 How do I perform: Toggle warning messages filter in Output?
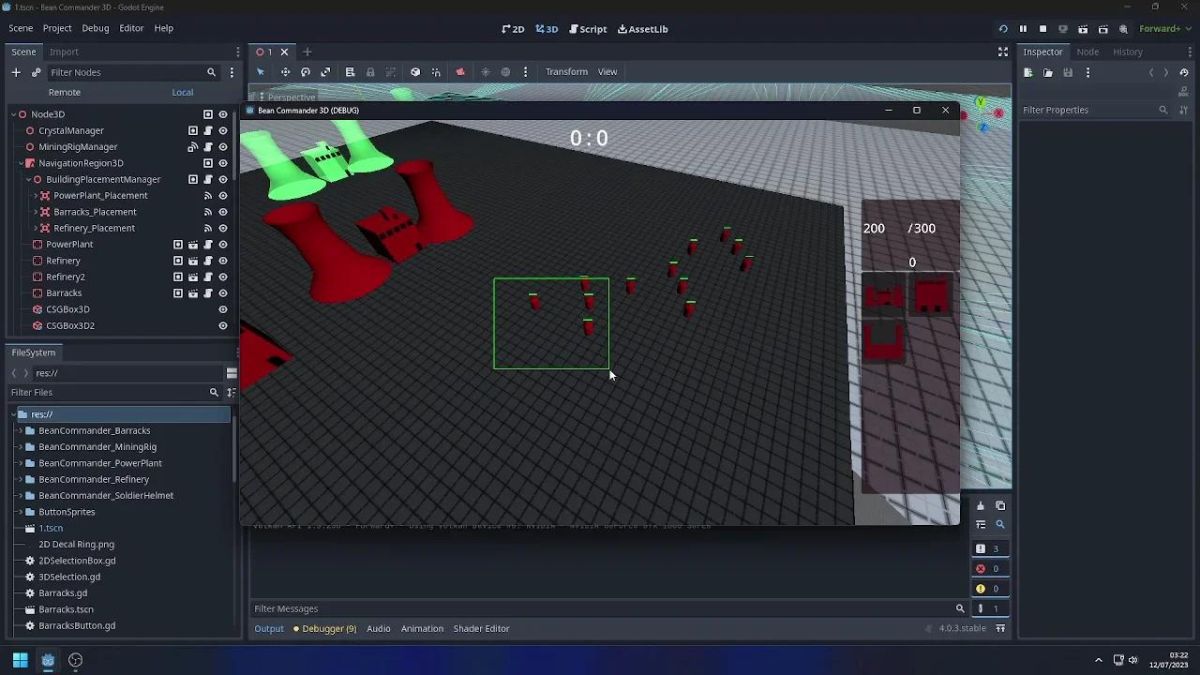point(988,588)
